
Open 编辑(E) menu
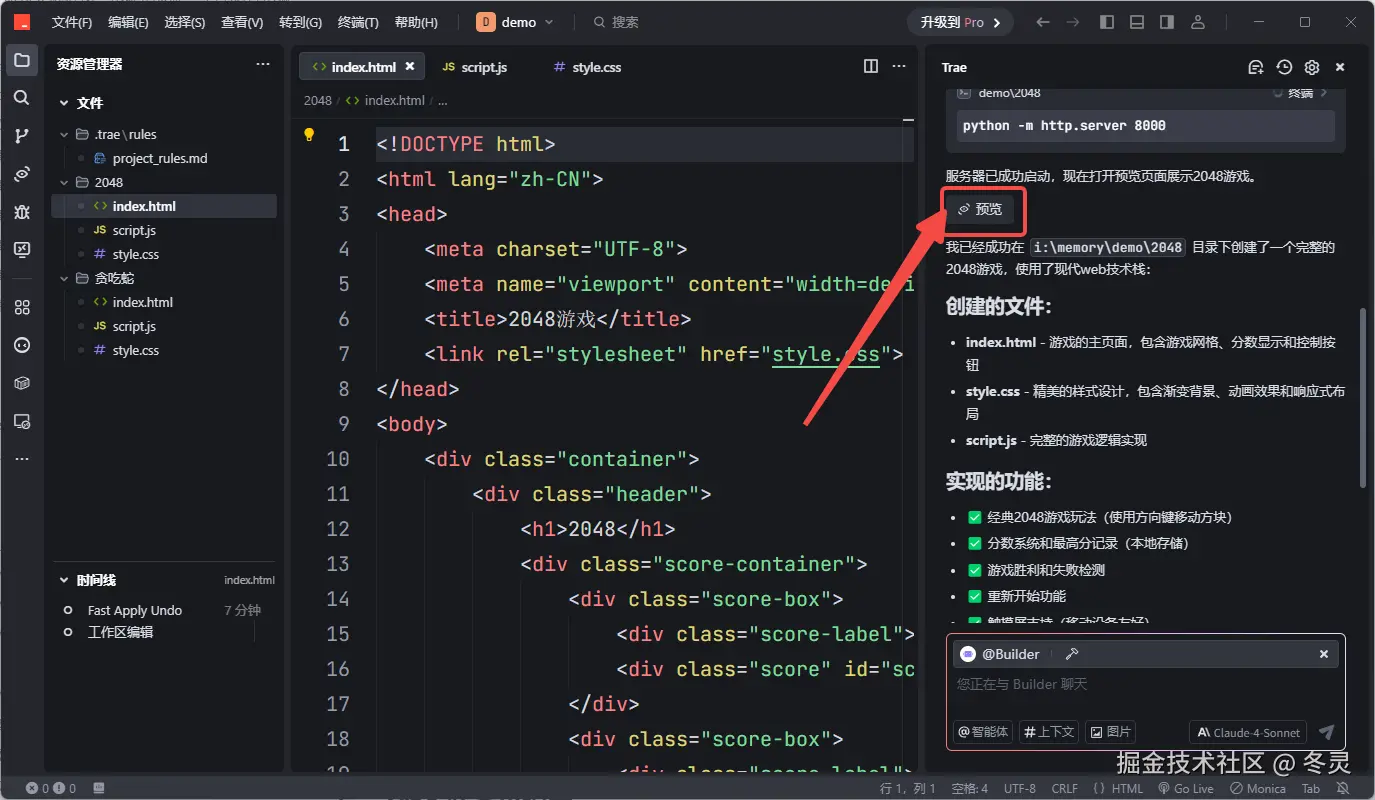[128, 22]
